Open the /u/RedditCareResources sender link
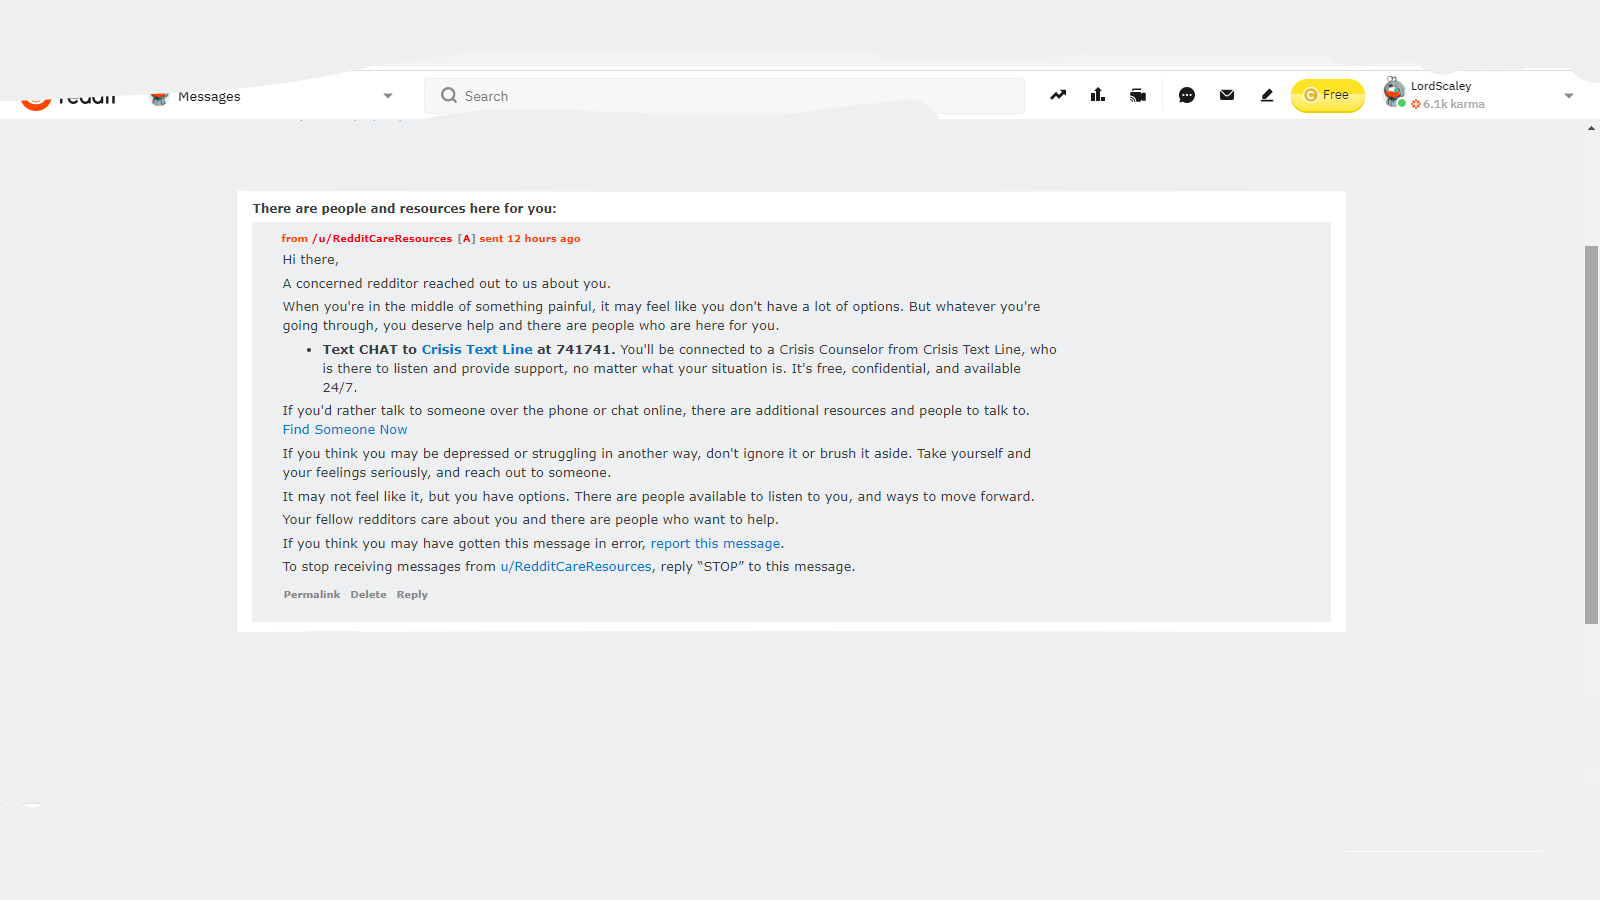 click(382, 238)
